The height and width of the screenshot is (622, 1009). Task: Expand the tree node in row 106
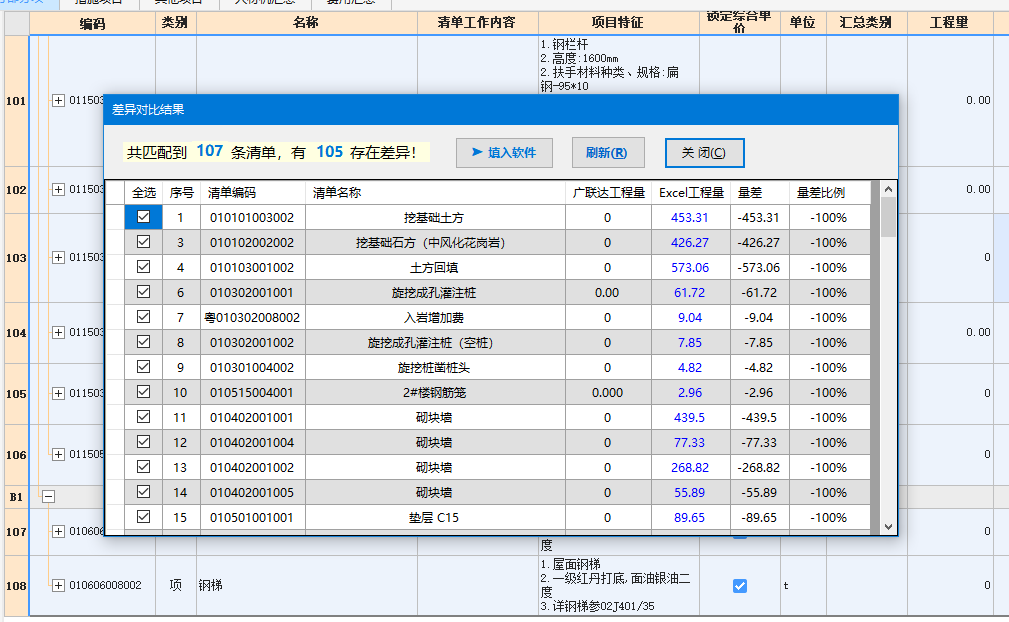point(58,454)
